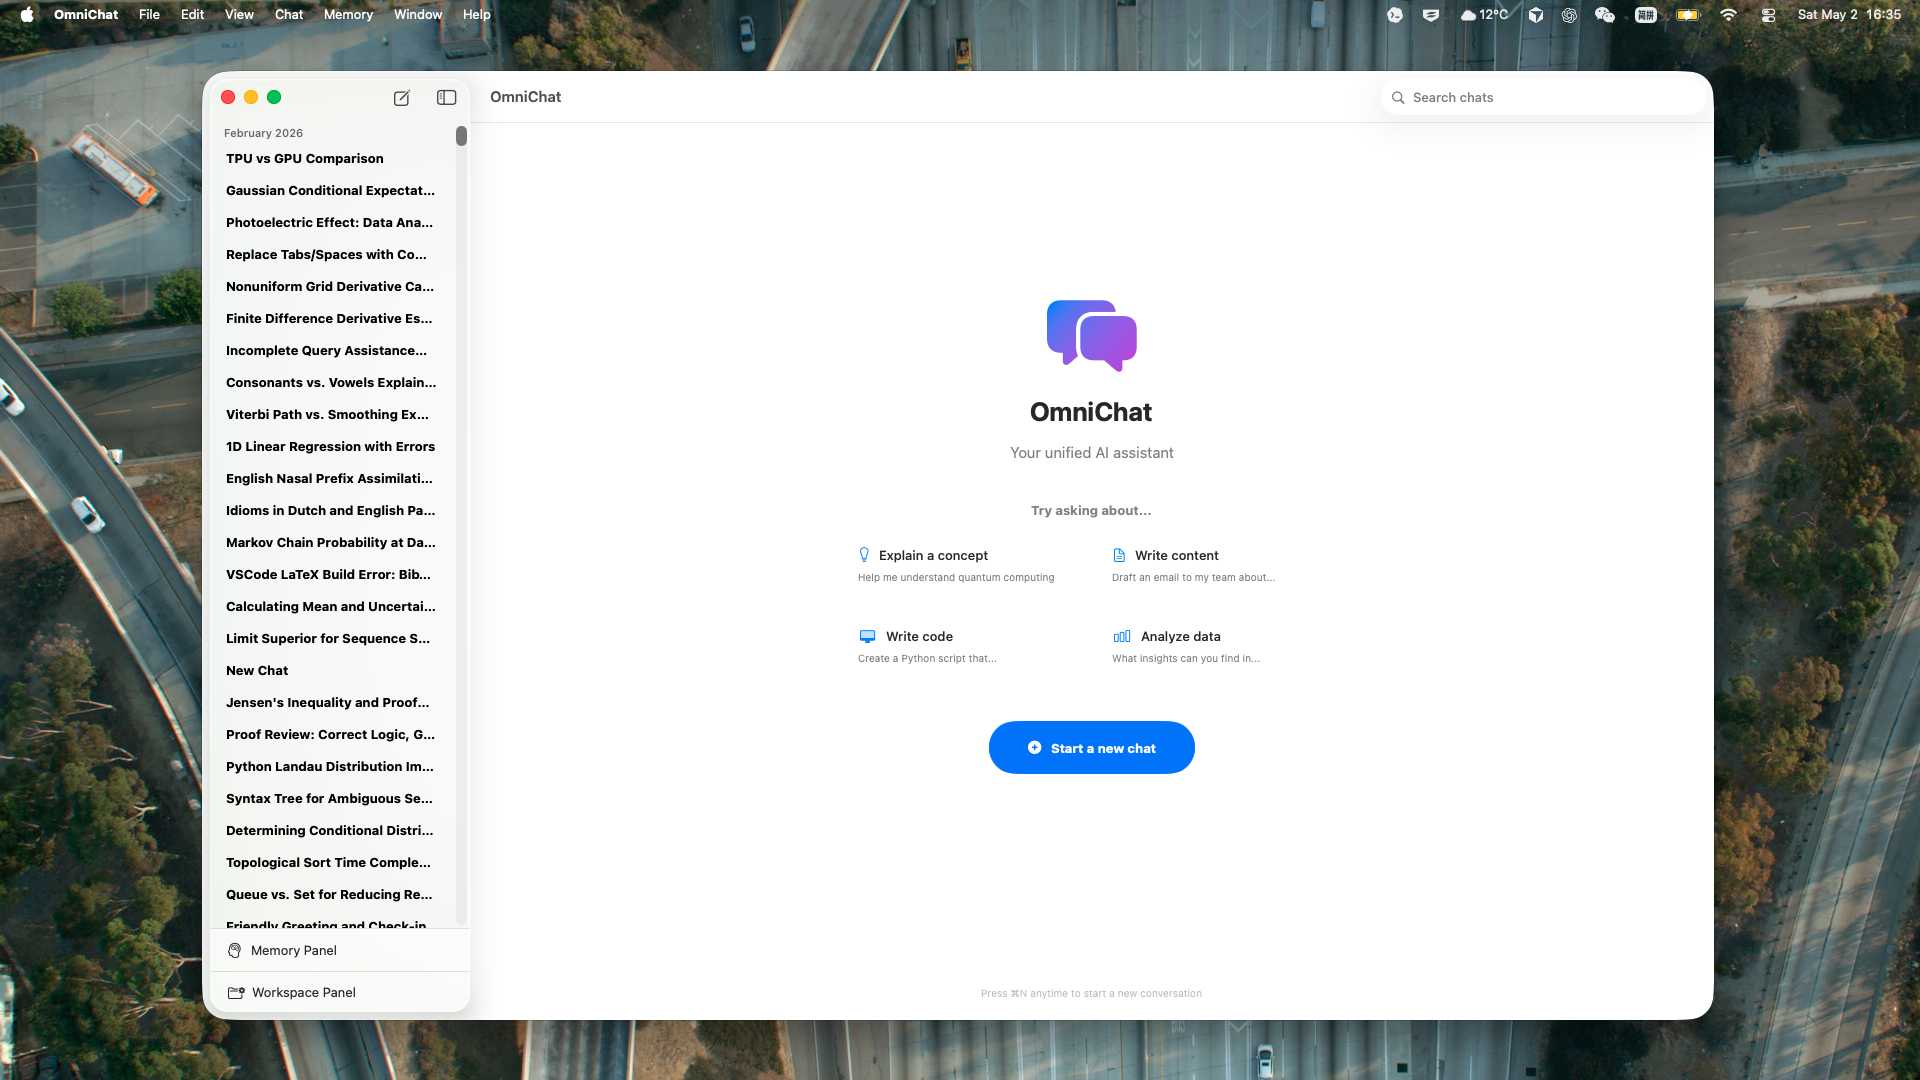Open the Determining Conditional Distri... chat
Image resolution: width=1920 pixels, height=1080 pixels.
334,831
